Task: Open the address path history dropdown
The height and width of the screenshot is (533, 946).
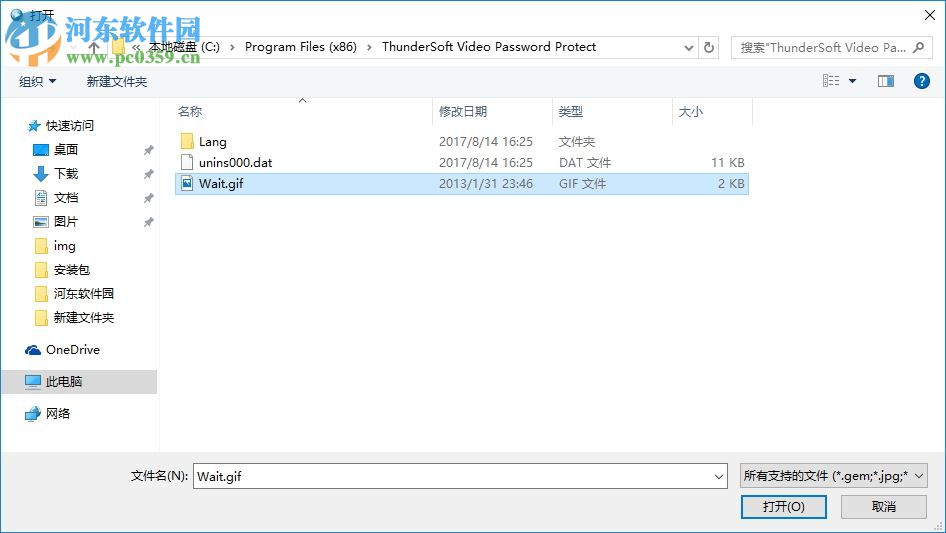Action: pos(688,48)
